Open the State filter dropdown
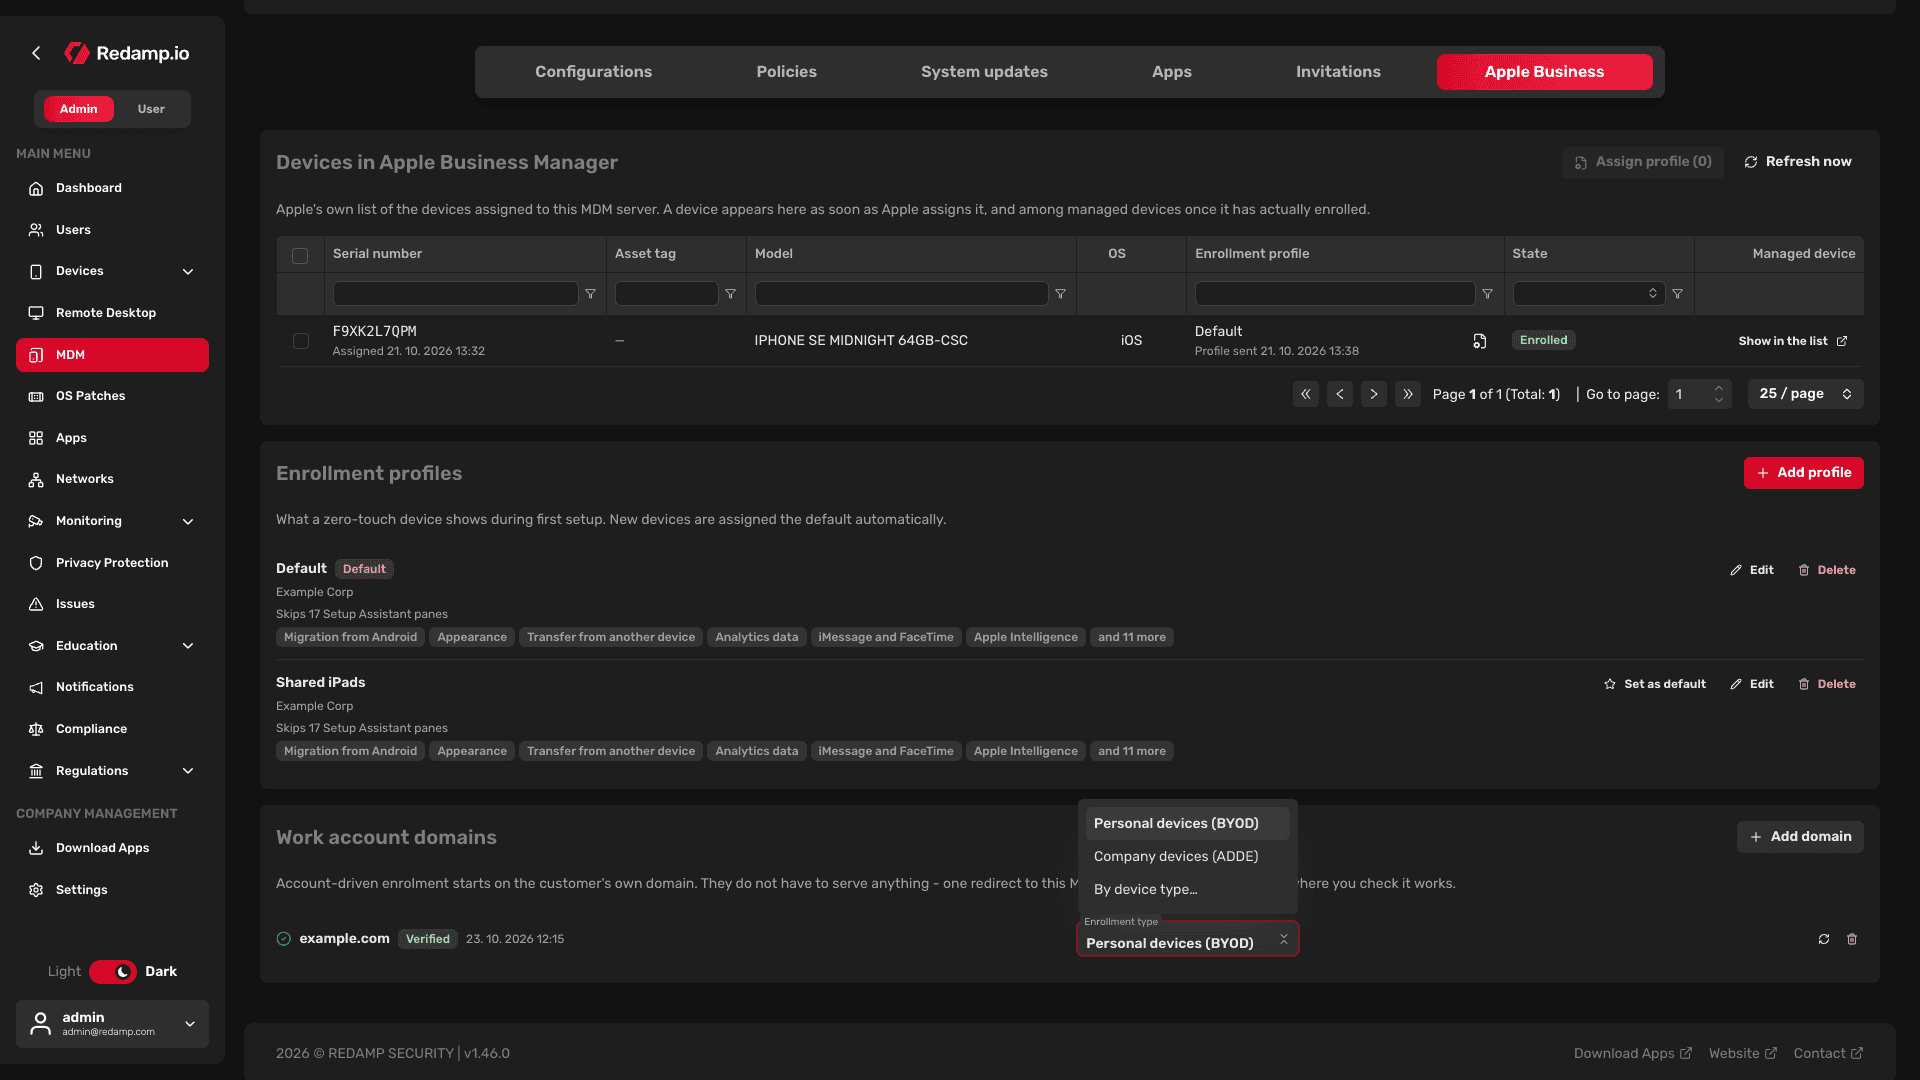 coord(1589,294)
